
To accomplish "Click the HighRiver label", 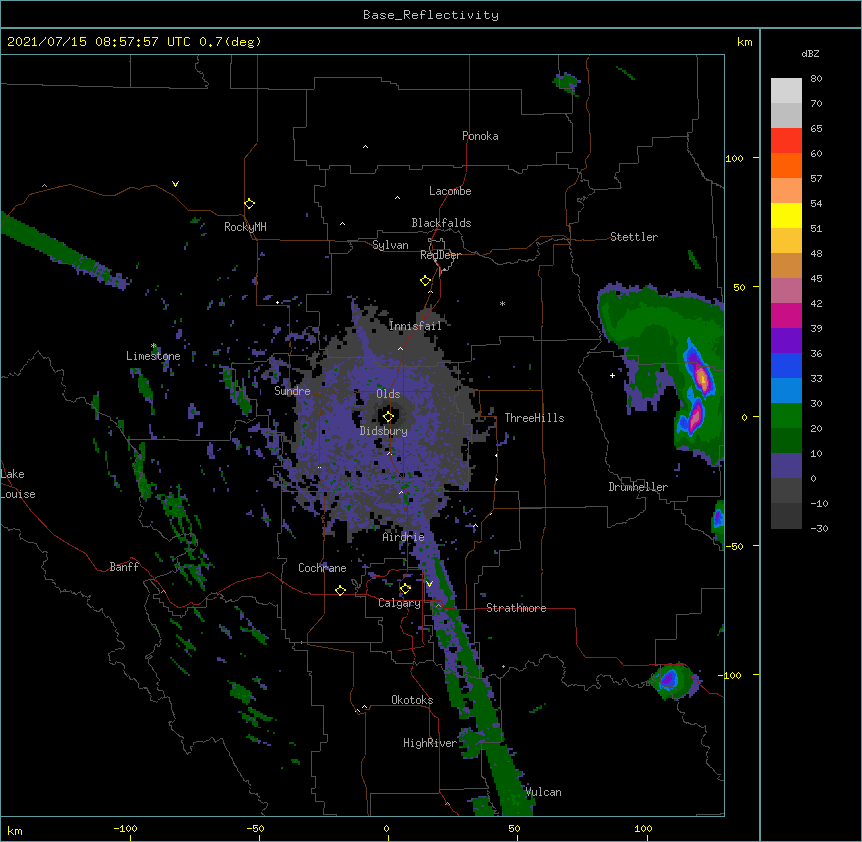I will [430, 743].
